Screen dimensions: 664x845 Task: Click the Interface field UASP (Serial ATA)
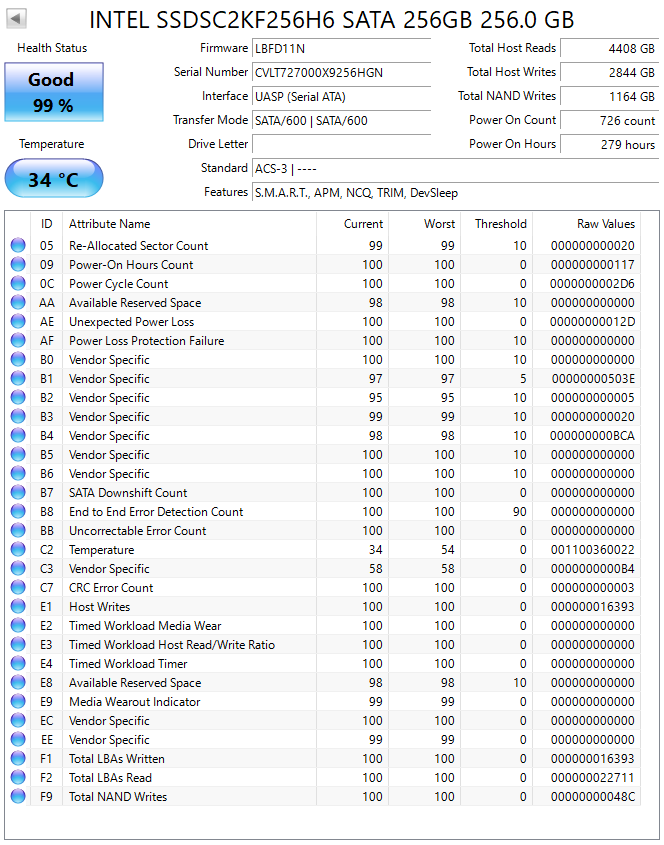[x=342, y=96]
